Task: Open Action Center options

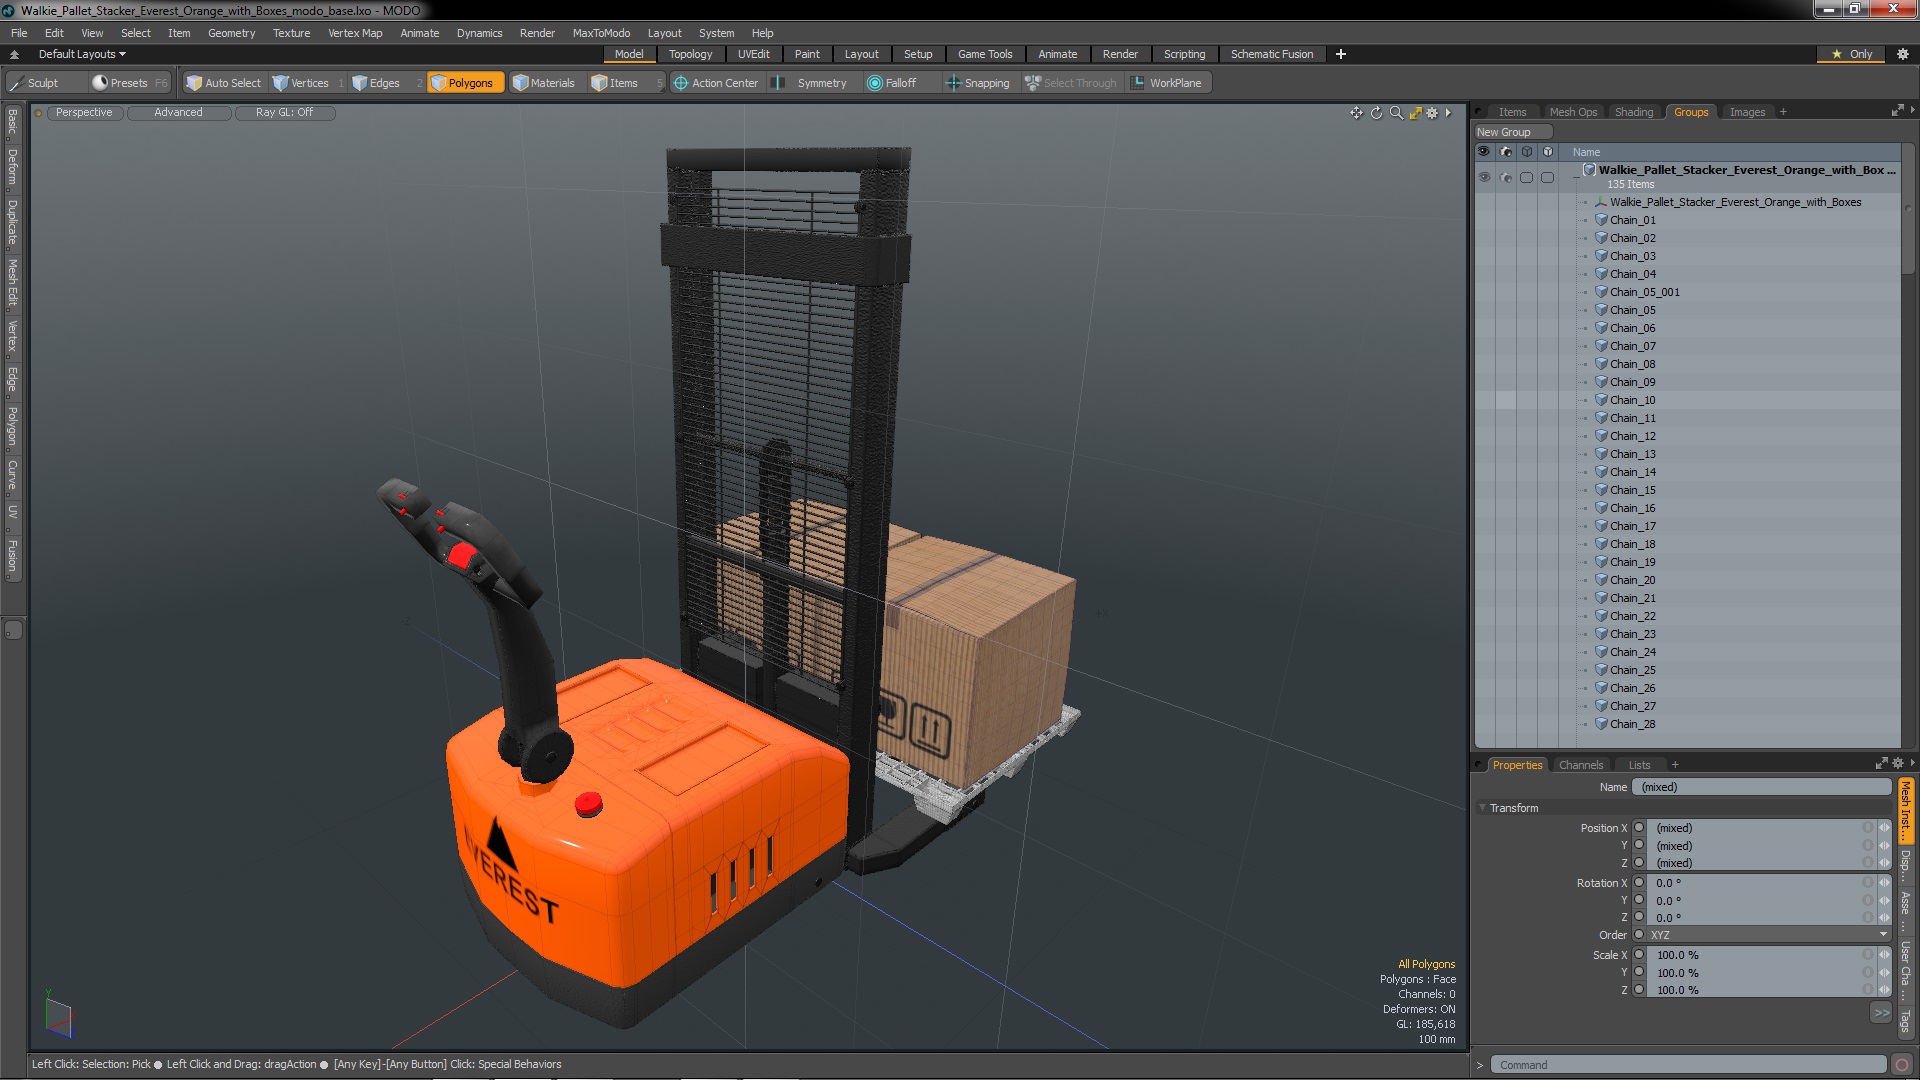Action: tap(716, 83)
